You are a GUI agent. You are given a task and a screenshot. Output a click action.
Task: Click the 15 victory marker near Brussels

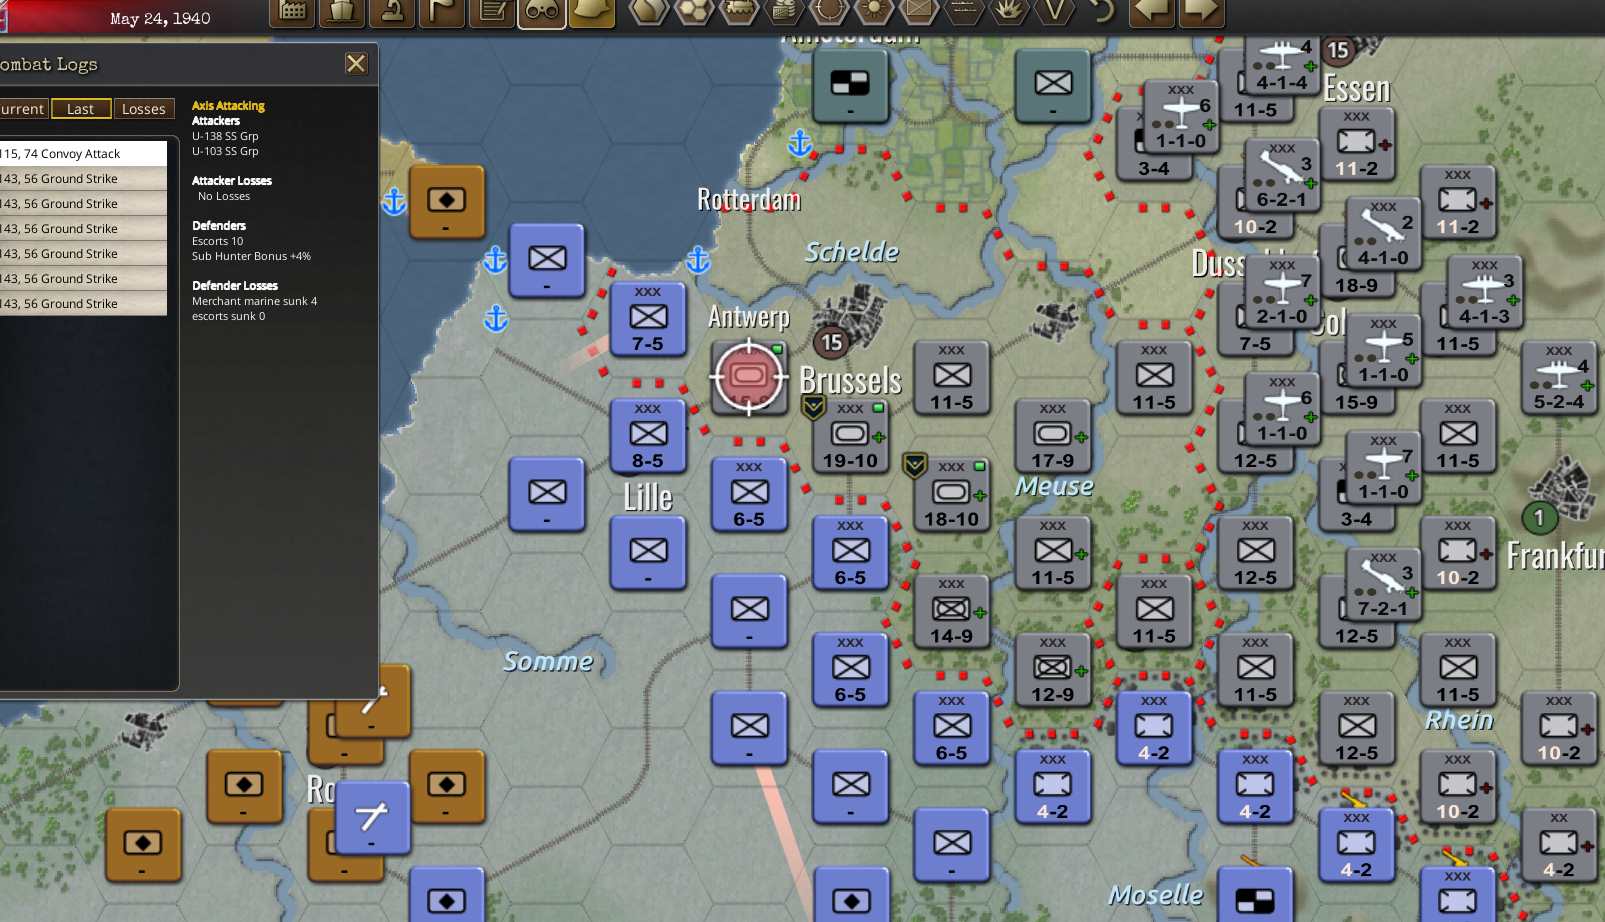pos(832,343)
